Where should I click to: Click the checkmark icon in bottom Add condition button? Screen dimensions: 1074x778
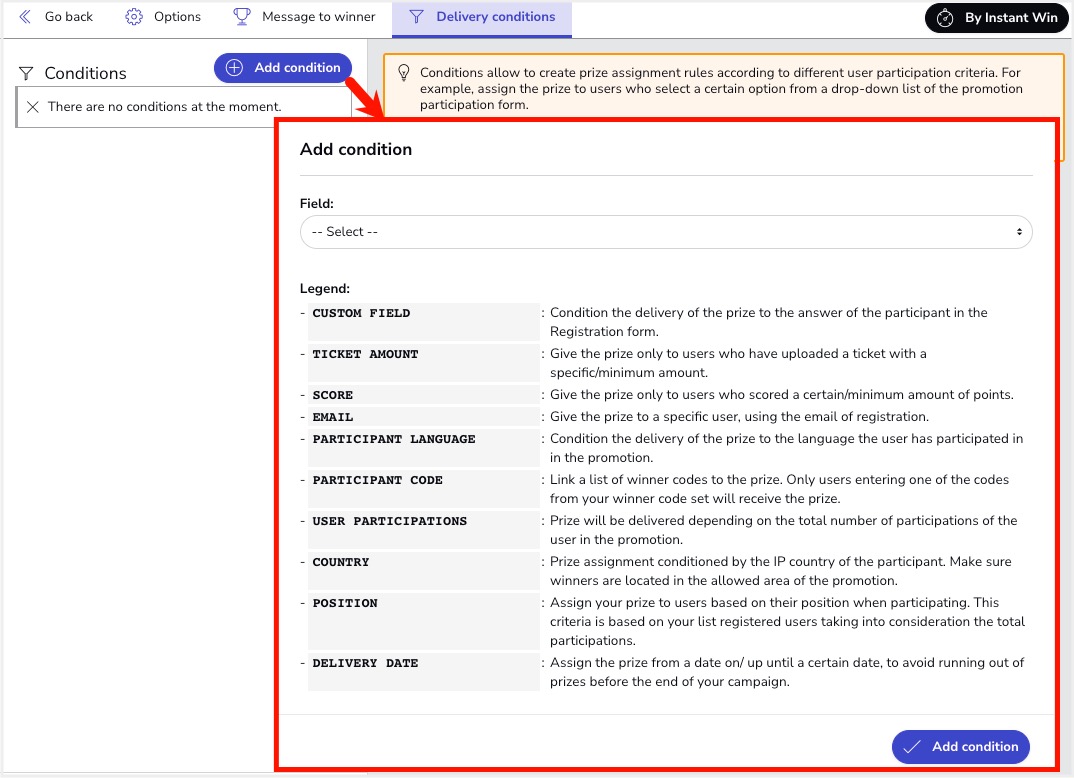(911, 747)
